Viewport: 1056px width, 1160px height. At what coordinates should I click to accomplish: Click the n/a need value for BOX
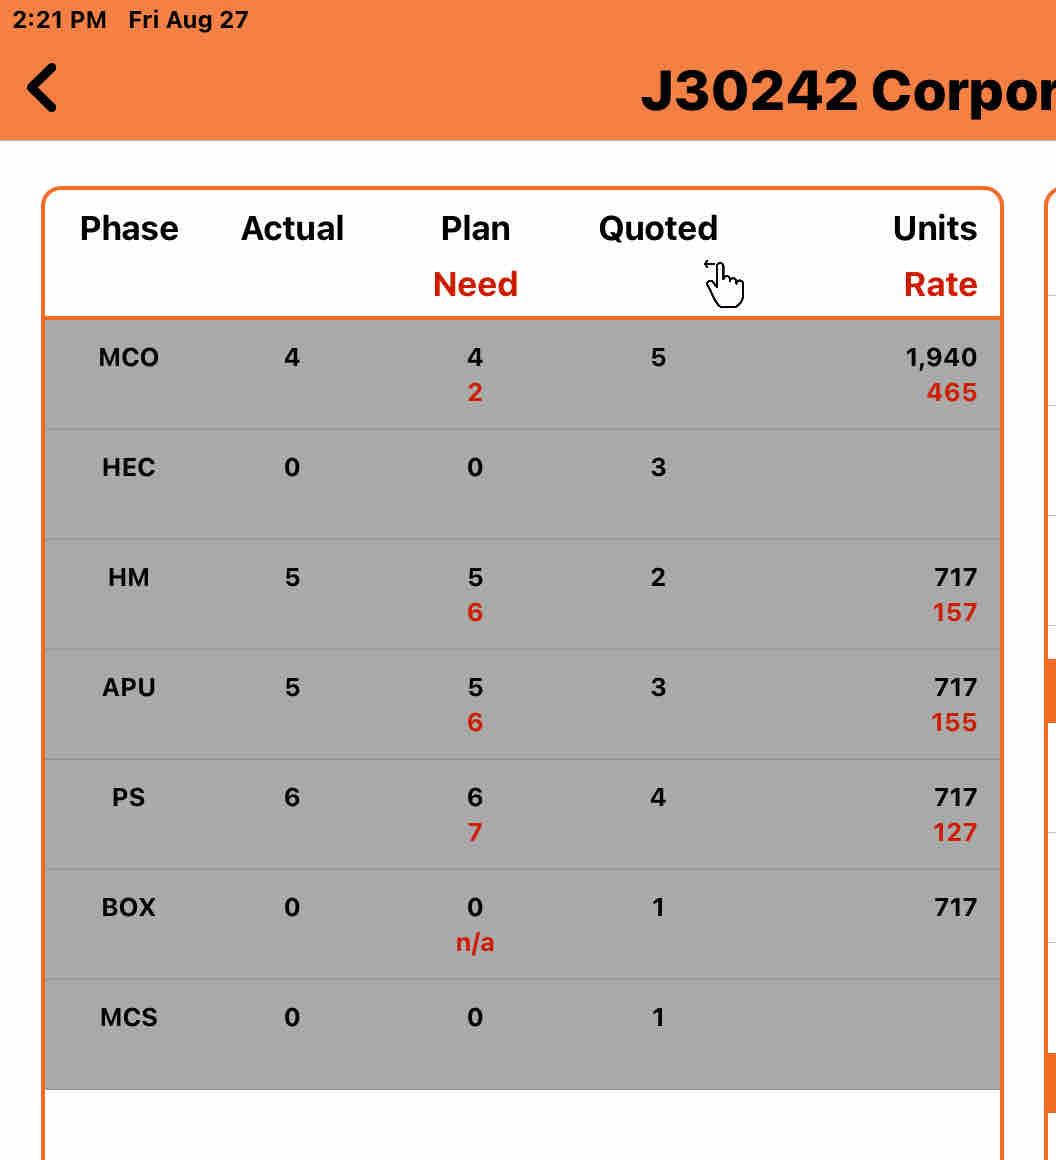tap(475, 943)
